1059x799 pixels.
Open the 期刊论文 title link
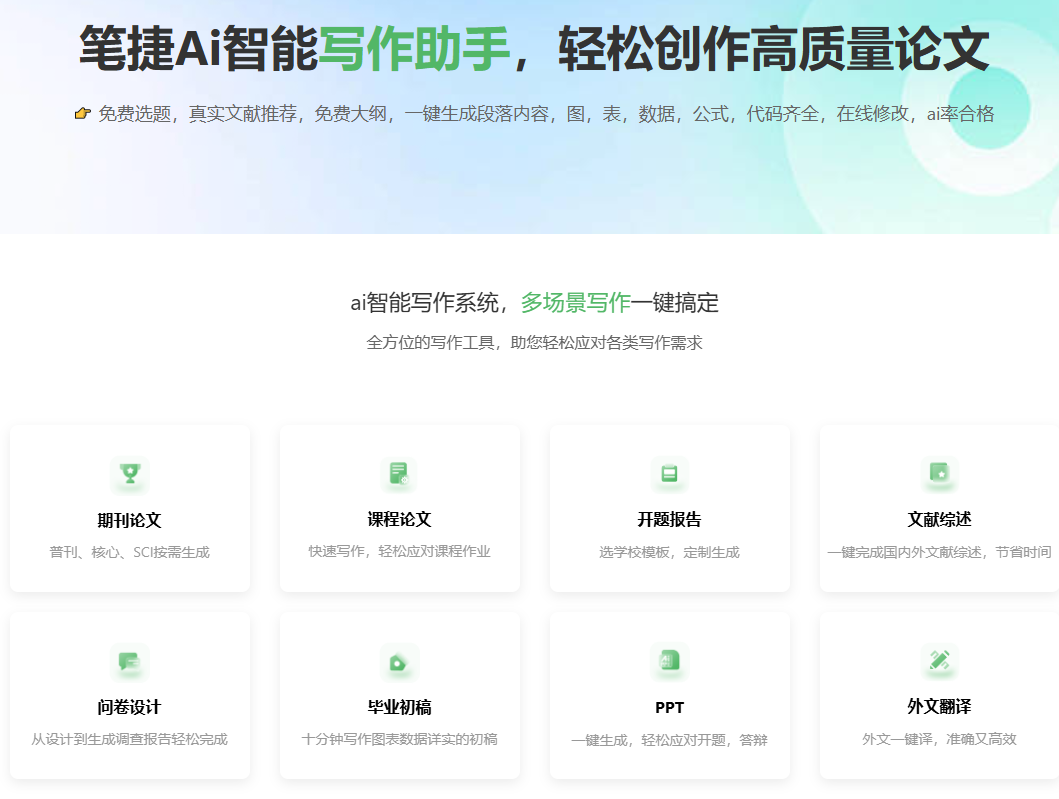click(x=129, y=520)
